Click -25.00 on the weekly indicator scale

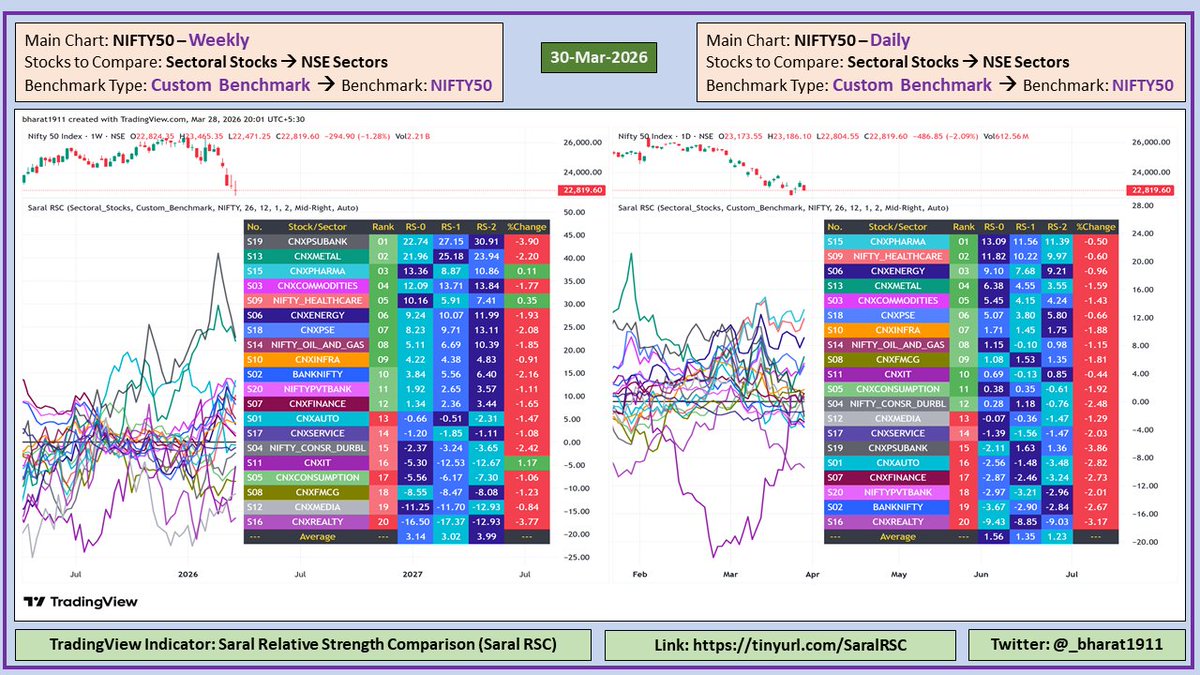575,557
